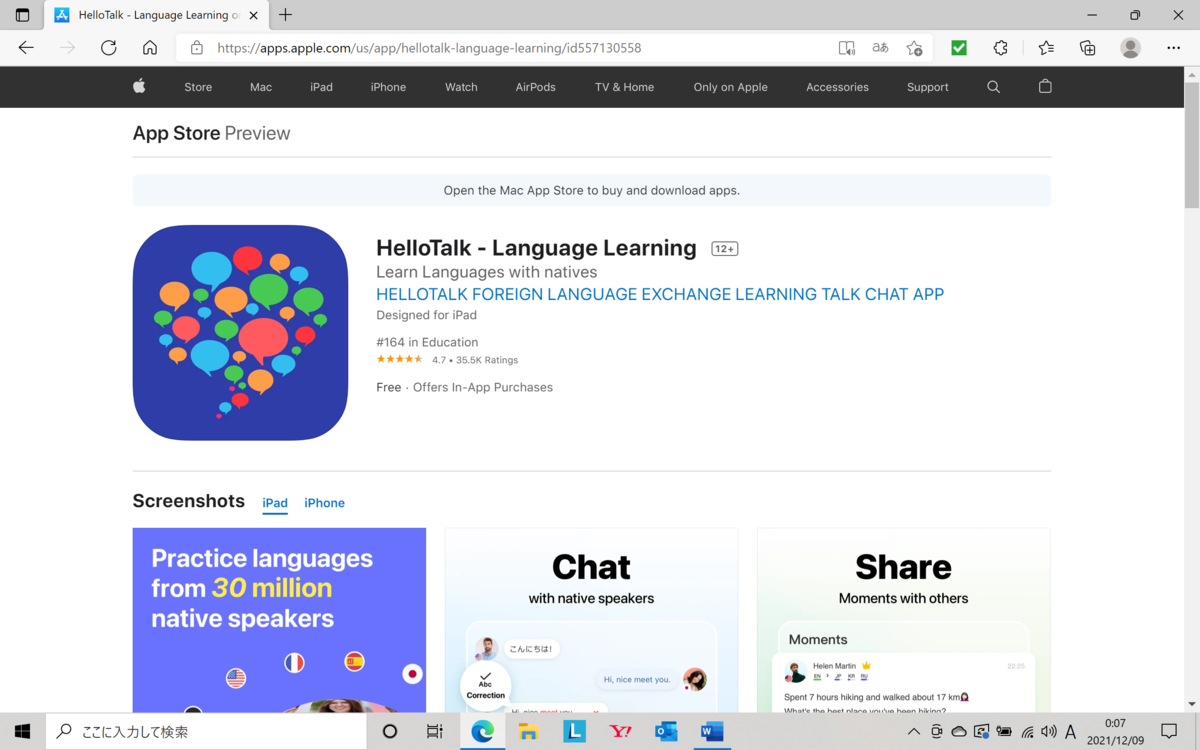The height and width of the screenshot is (750, 1200).
Task: Open the Chat with native speakers screenshot
Action: [x=591, y=620]
